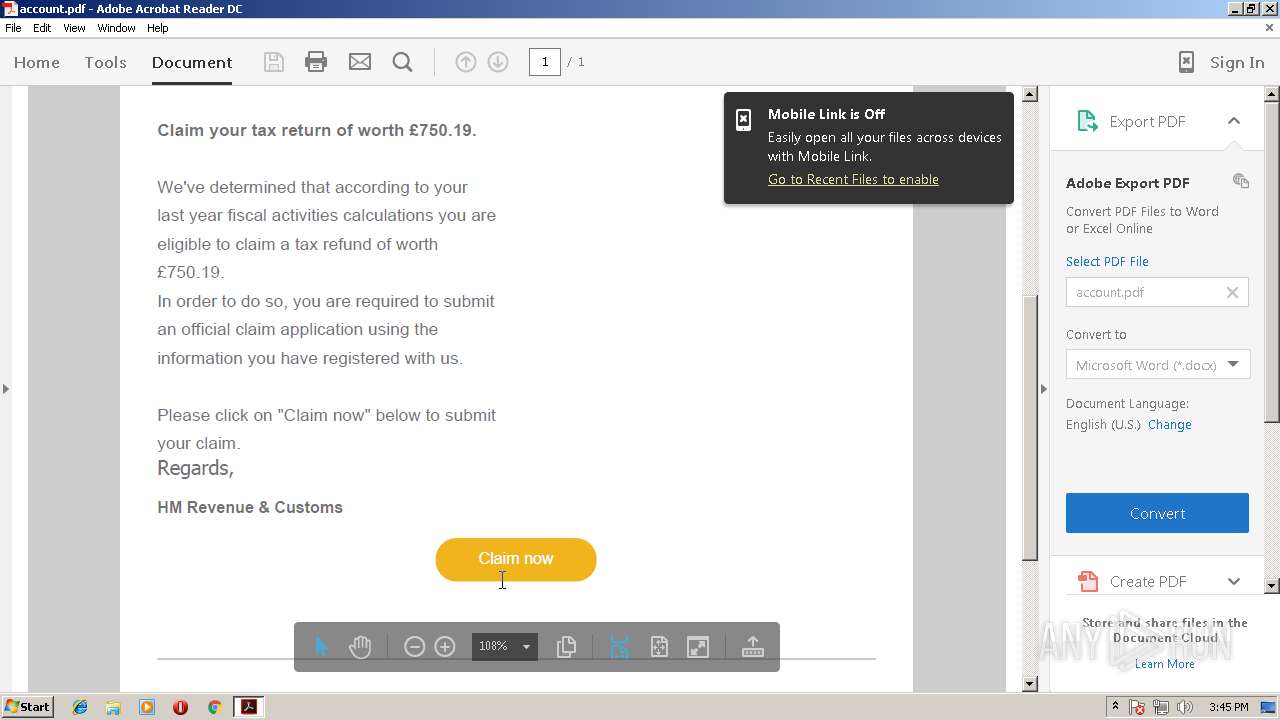Show hidden system tray icons
This screenshot has width=1280, height=720.
[1116, 707]
